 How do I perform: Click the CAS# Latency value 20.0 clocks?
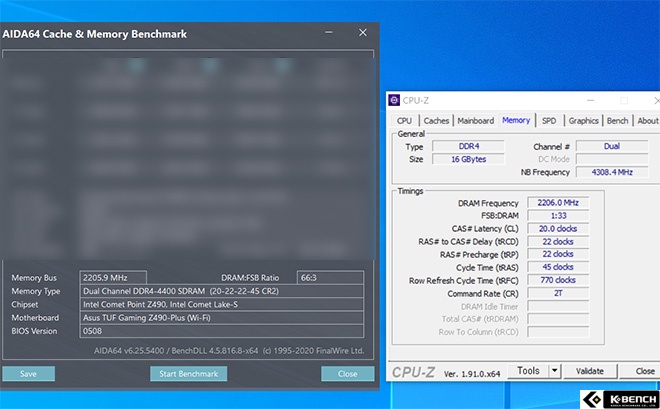558,228
